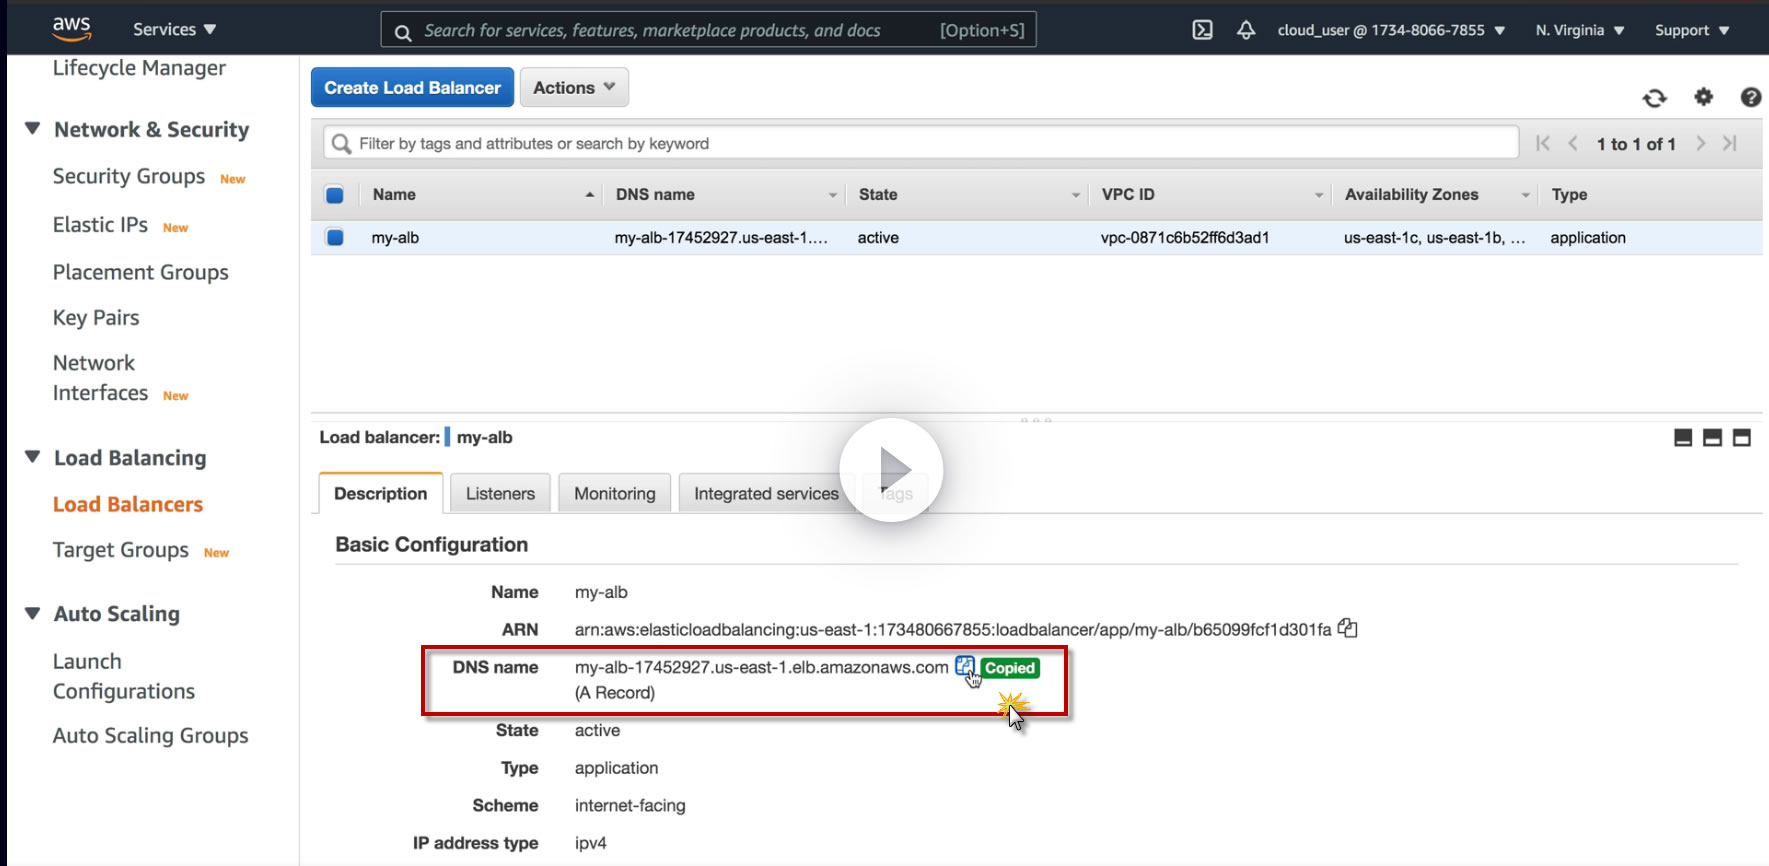Switch to the Monitoring tab
1769x866 pixels.
(615, 494)
